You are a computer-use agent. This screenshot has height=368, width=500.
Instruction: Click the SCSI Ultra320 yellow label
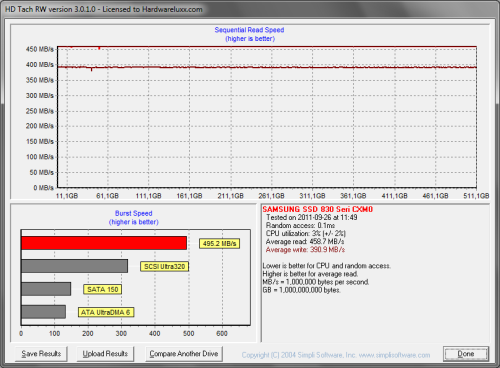pyautogui.click(x=164, y=267)
